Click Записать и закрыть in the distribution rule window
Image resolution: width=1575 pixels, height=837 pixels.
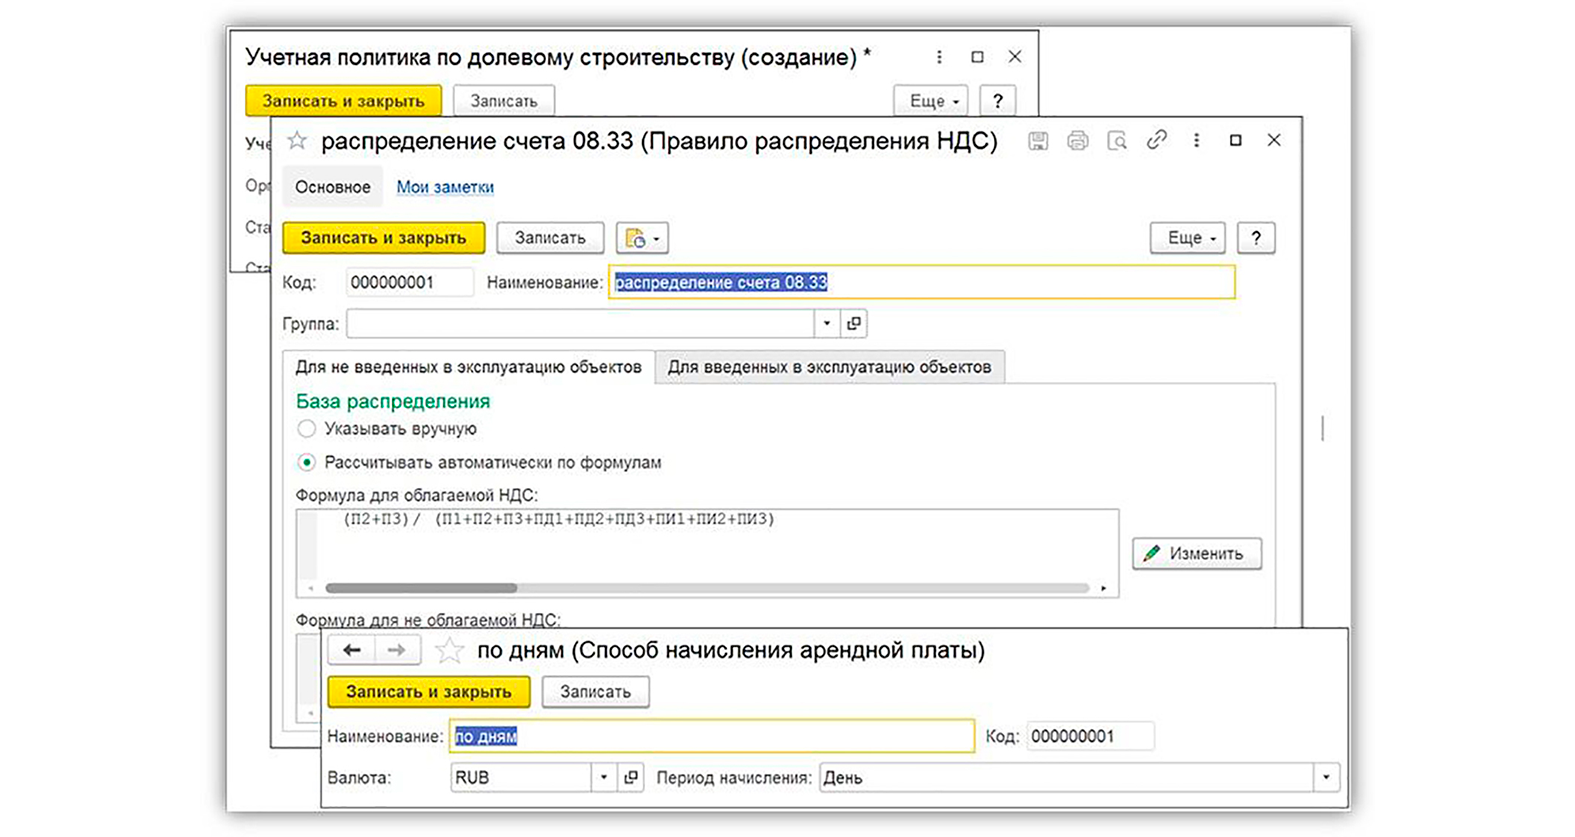pos(384,238)
